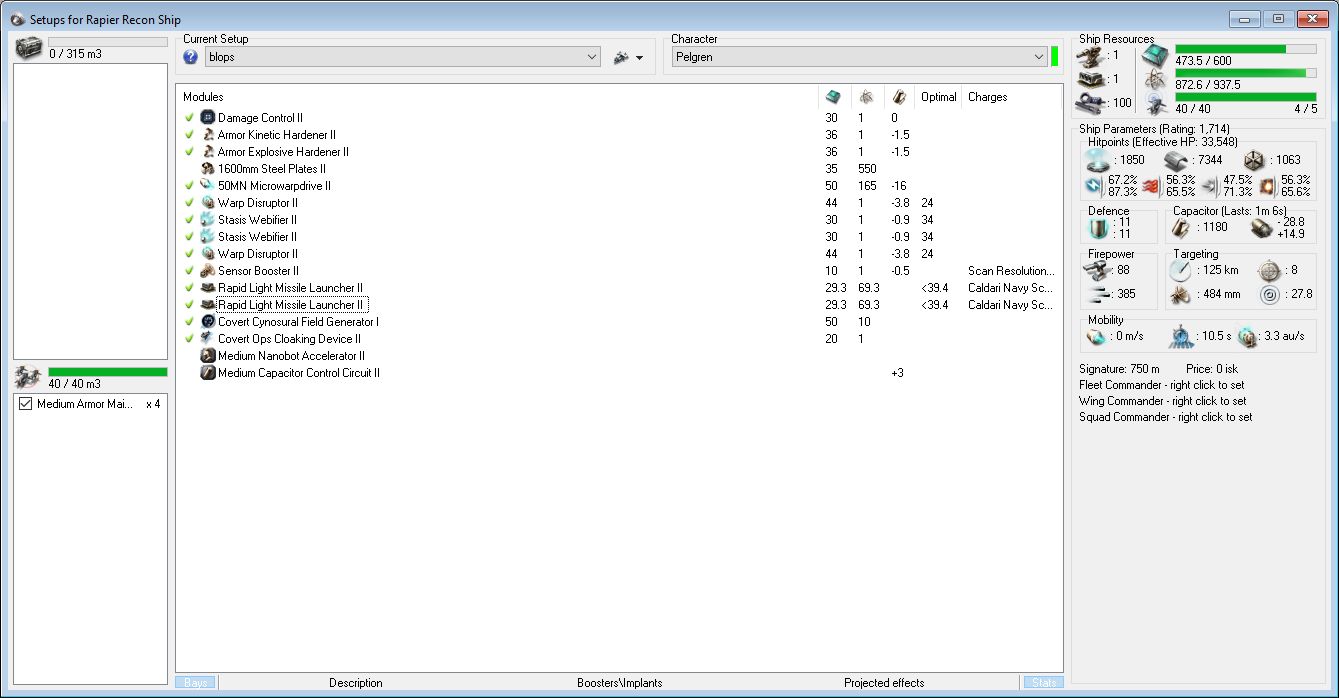Image resolution: width=1339 pixels, height=698 pixels.
Task: Click the 1600mm Steel Plates II icon
Action: click(208, 169)
